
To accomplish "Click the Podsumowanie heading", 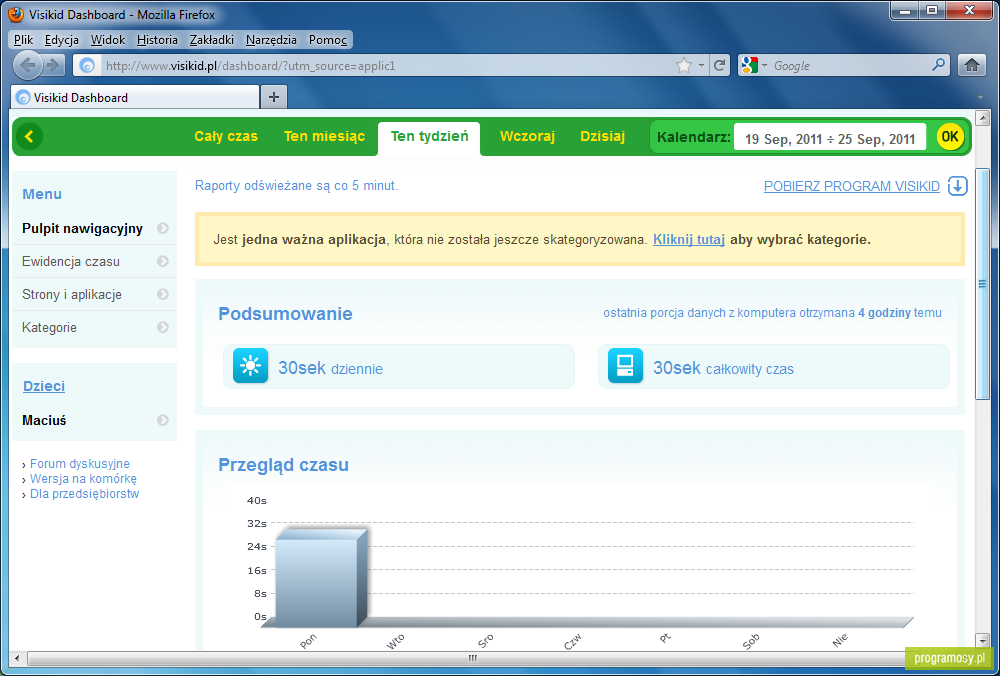I will (285, 314).
